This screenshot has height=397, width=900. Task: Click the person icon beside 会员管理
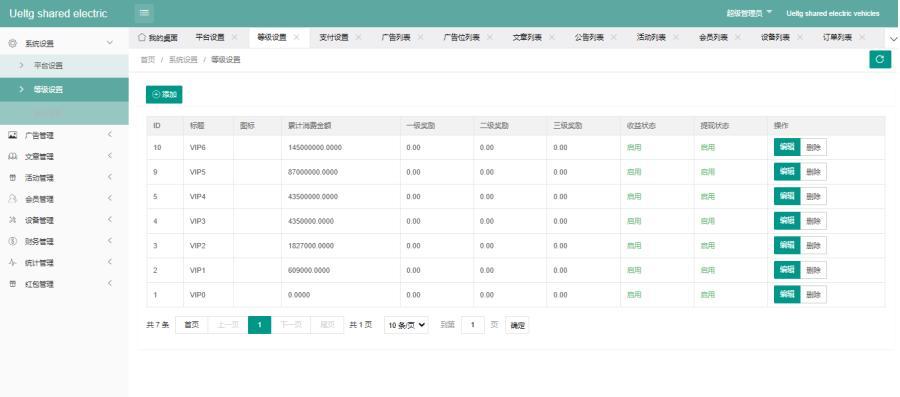13,198
